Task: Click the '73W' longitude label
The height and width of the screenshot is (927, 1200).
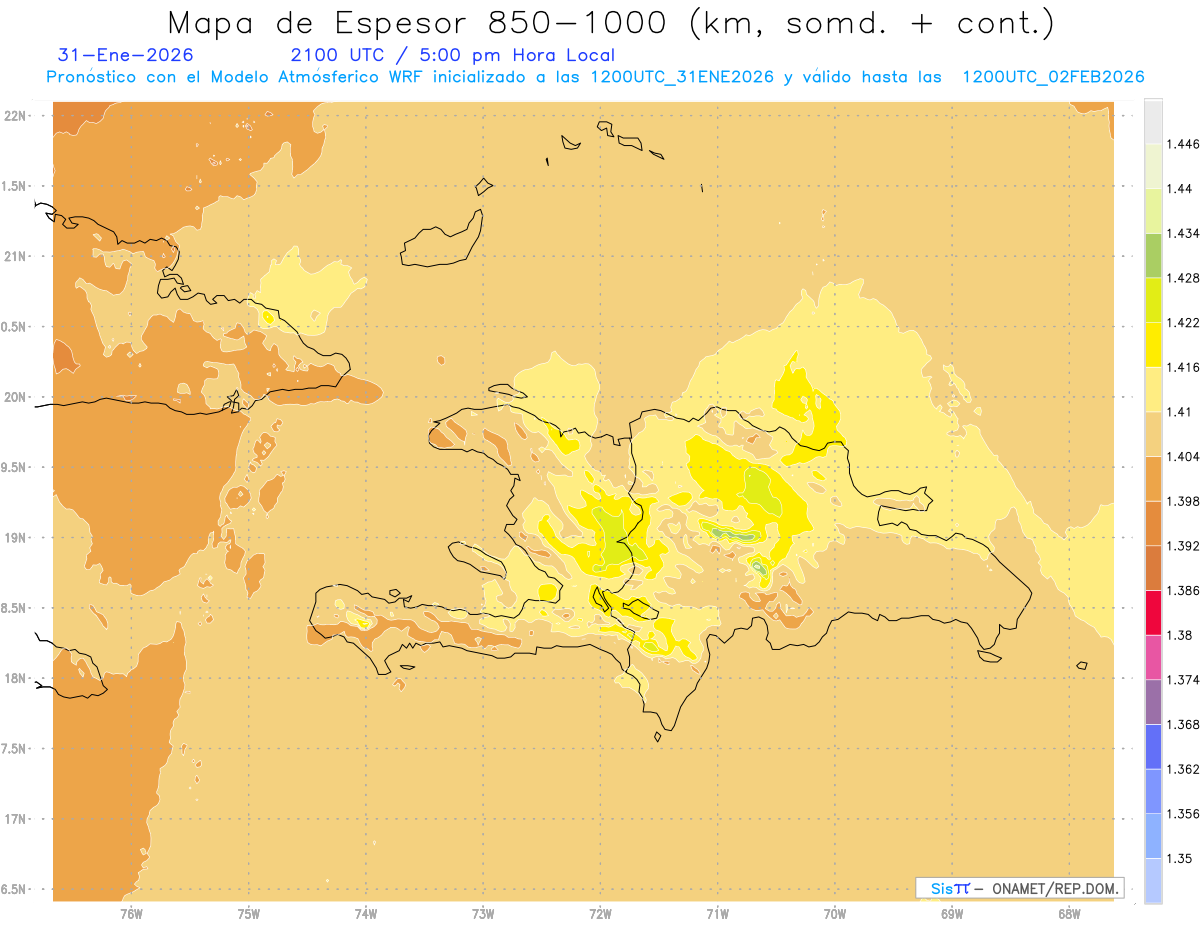Action: (x=483, y=914)
